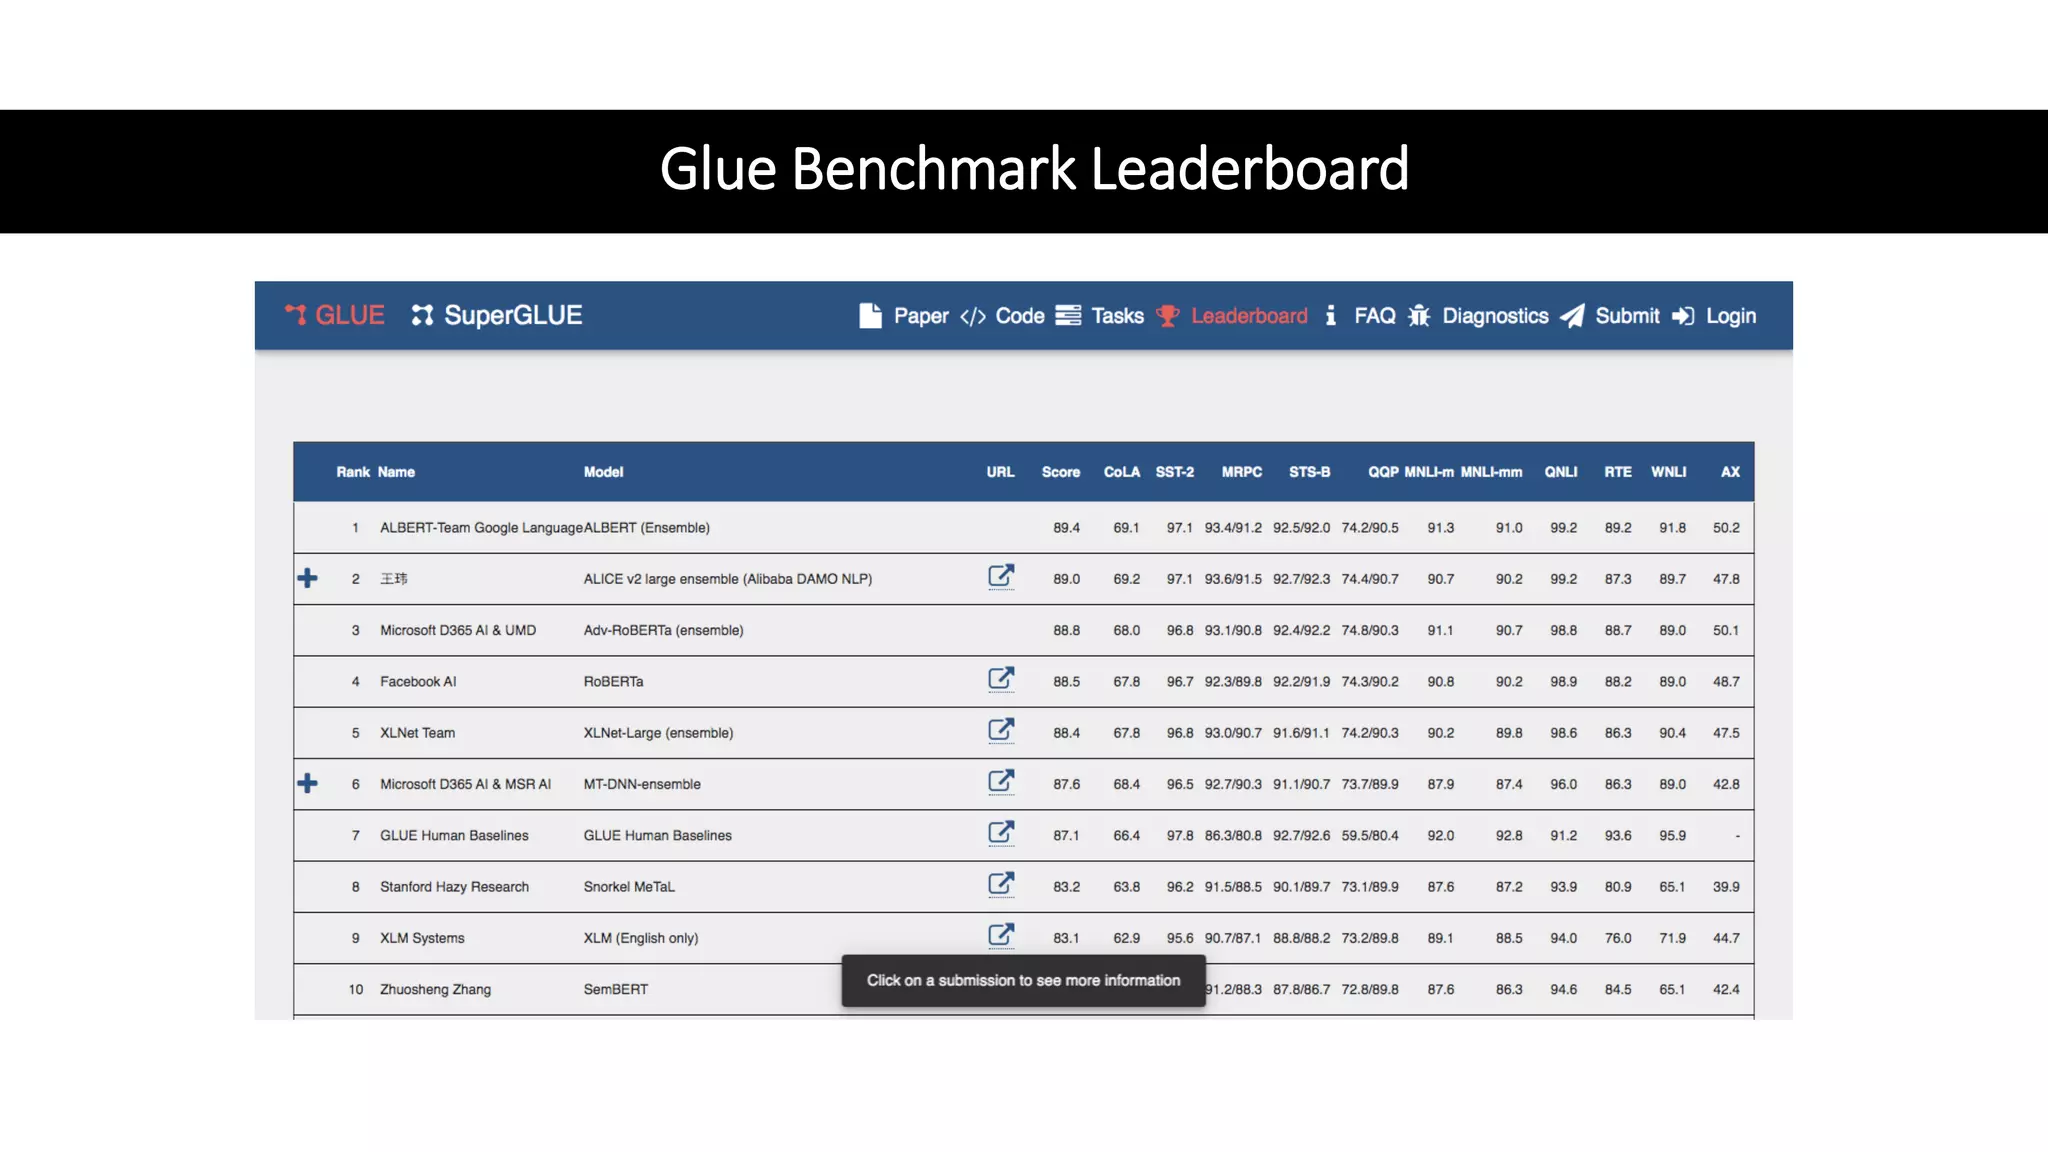Image resolution: width=2048 pixels, height=1152 pixels.
Task: Open the Code menu item
Action: click(1020, 316)
